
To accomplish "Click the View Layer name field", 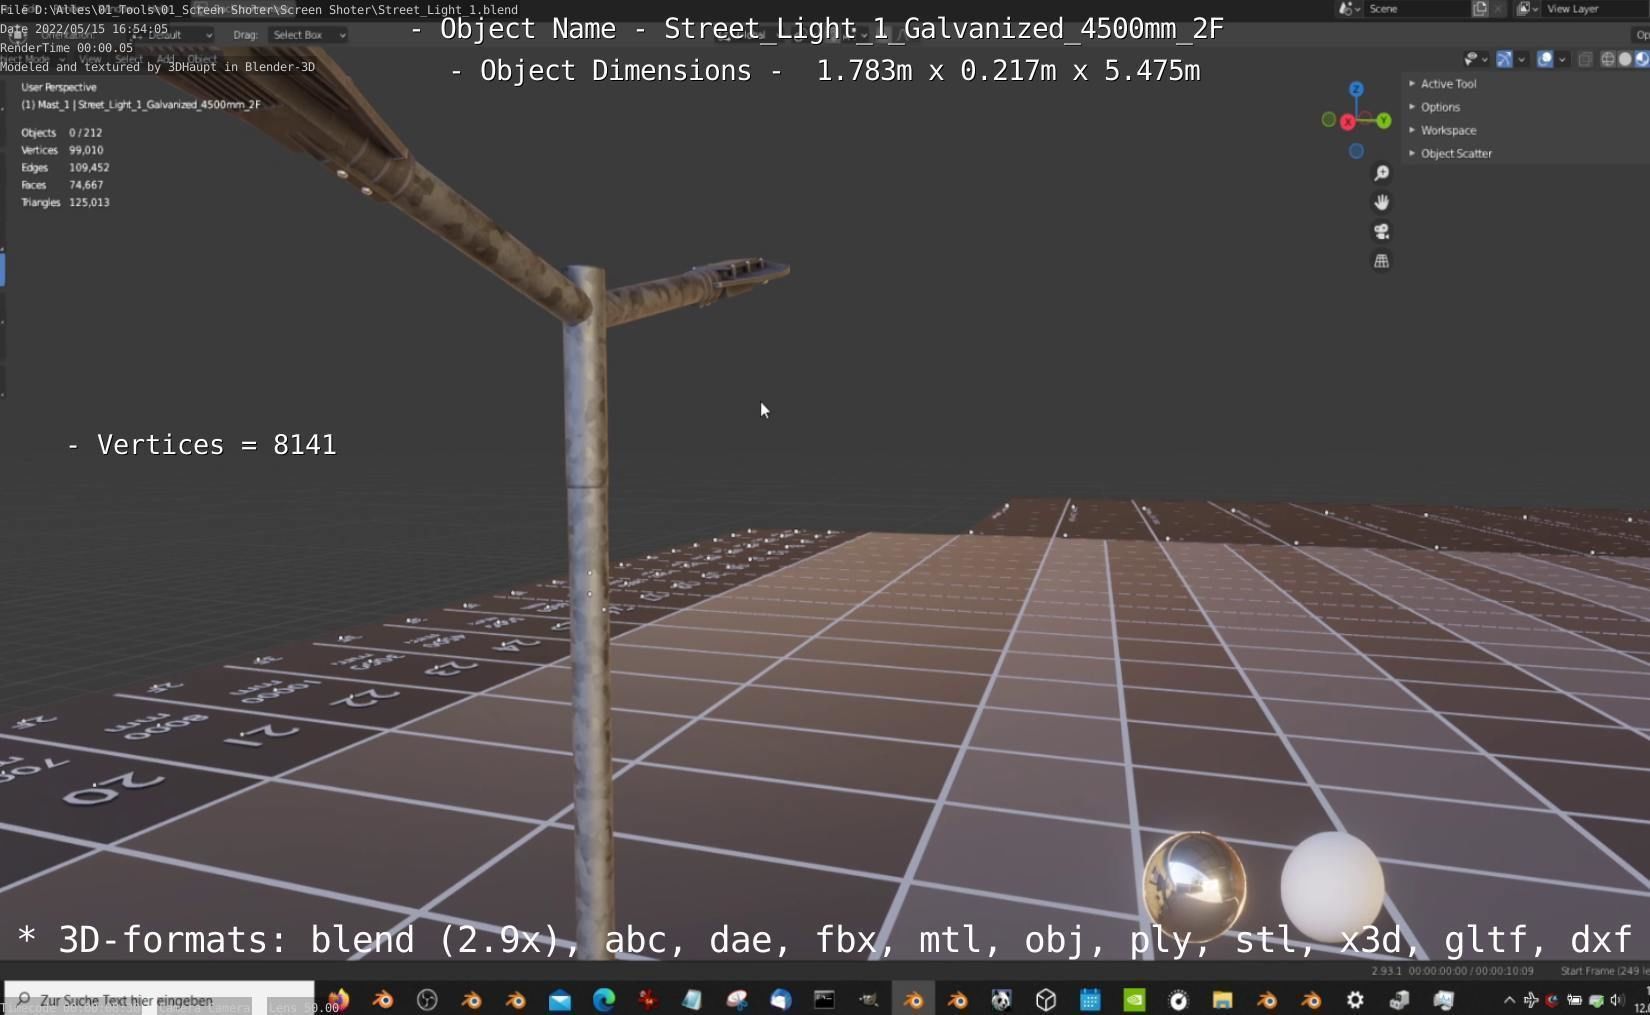I will [x=1595, y=8].
